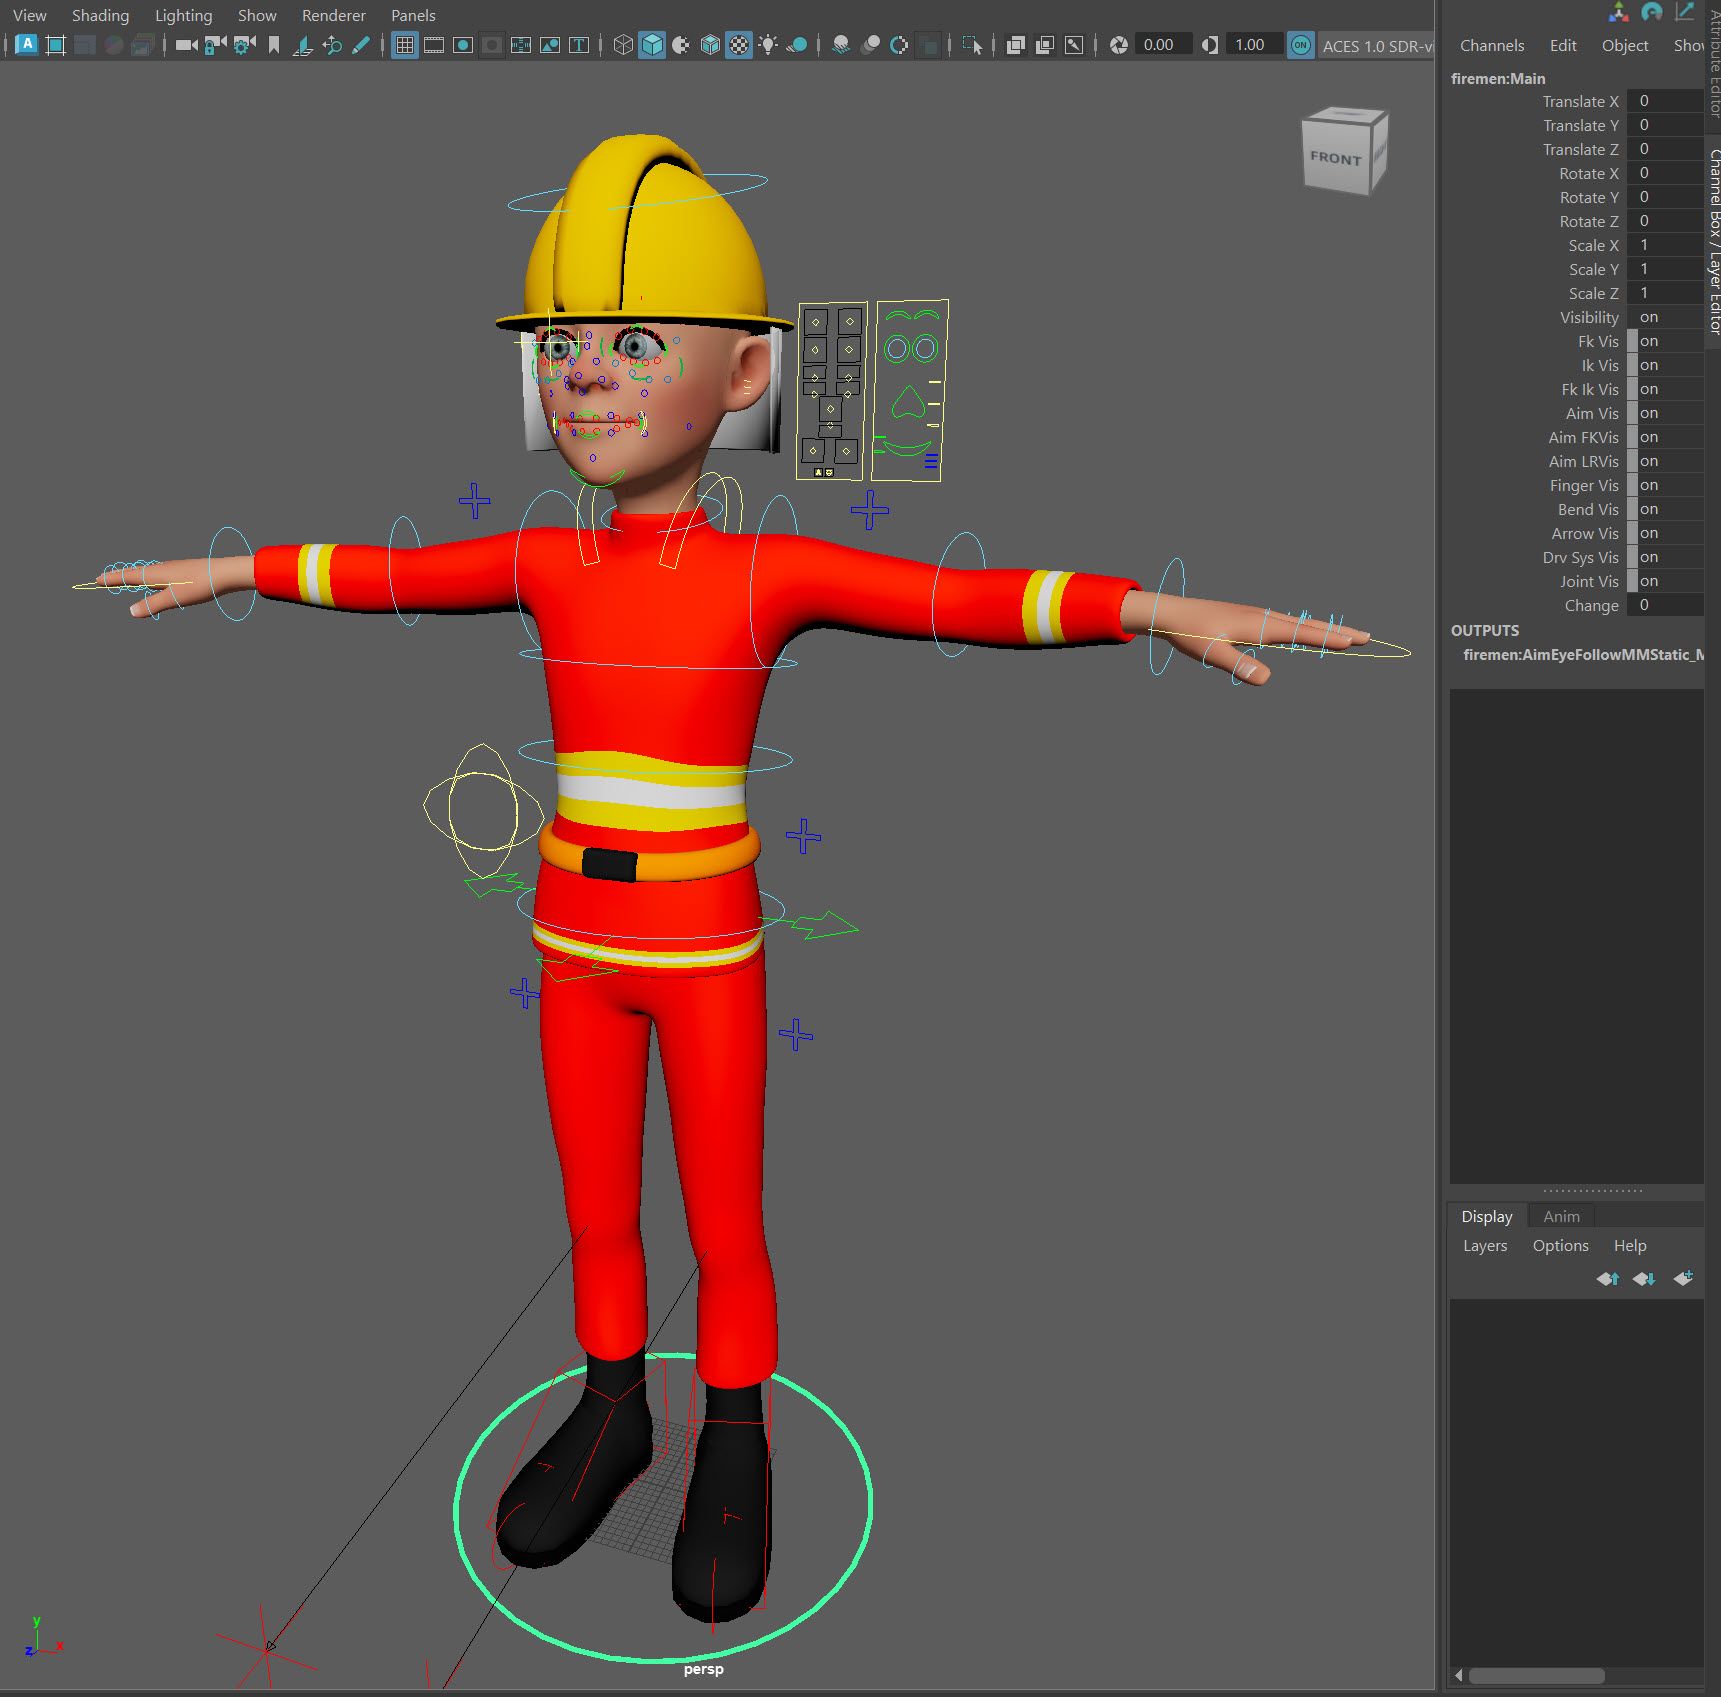1721x1697 pixels.
Task: Click the bookmarks icon in viewport toolbar
Action: coord(274,45)
